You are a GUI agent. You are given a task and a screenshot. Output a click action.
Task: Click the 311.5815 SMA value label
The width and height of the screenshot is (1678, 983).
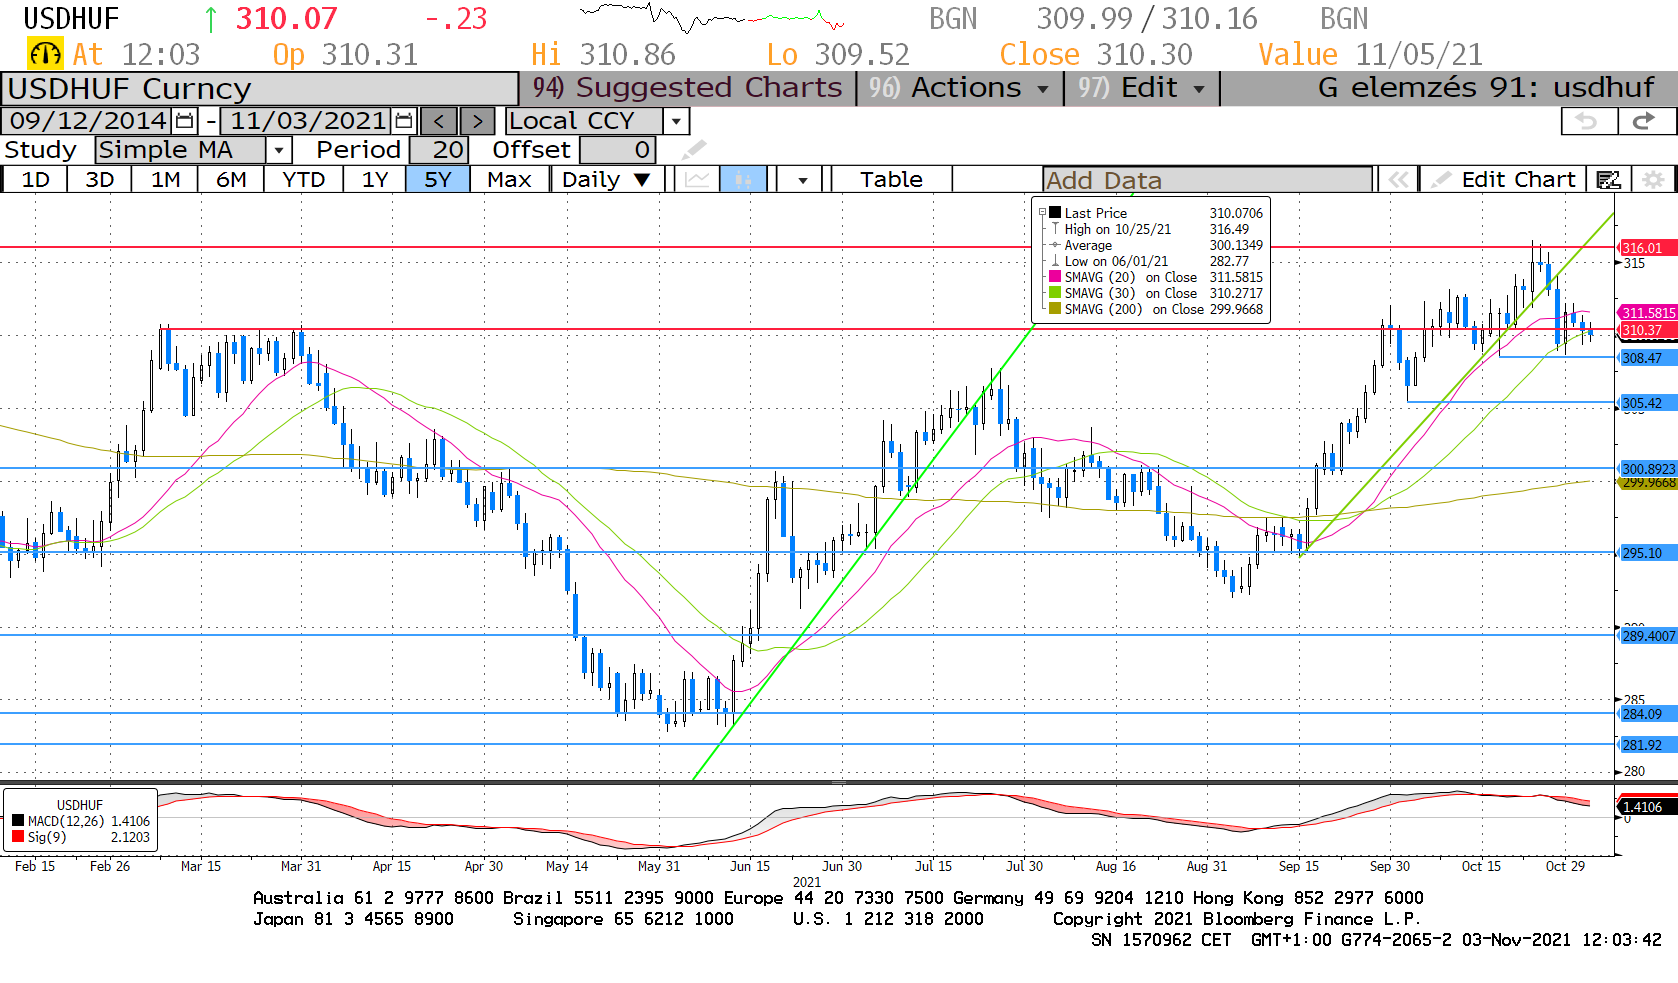pyautogui.click(x=1647, y=313)
